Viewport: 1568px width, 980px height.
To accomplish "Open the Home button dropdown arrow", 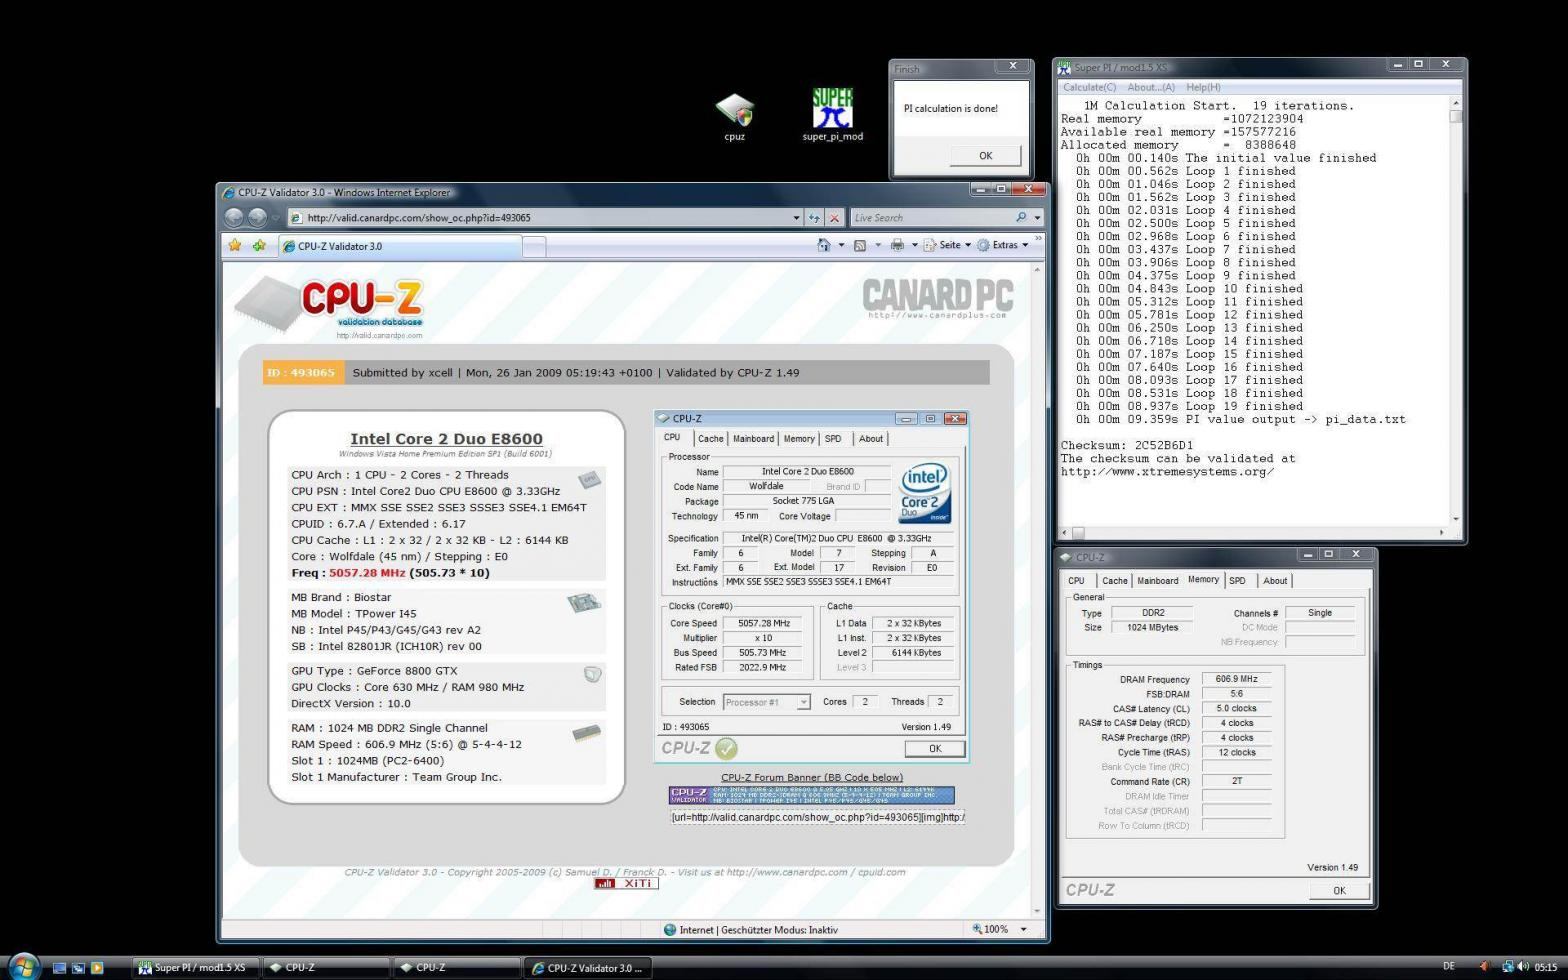I will [841, 245].
